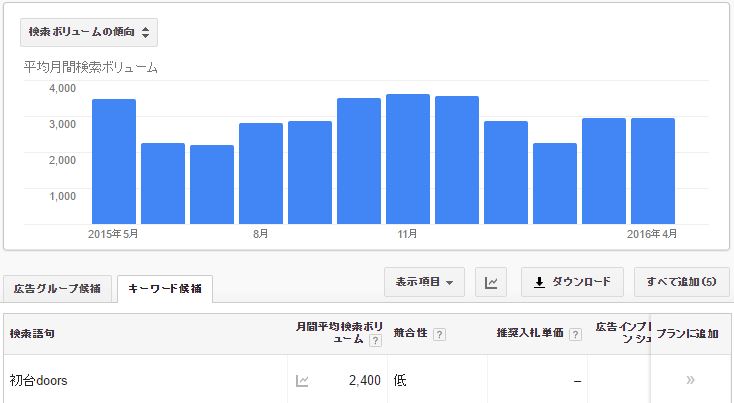This screenshot has height=403, width=734.
Task: Click the ダウンロード download button
Action: point(572,282)
